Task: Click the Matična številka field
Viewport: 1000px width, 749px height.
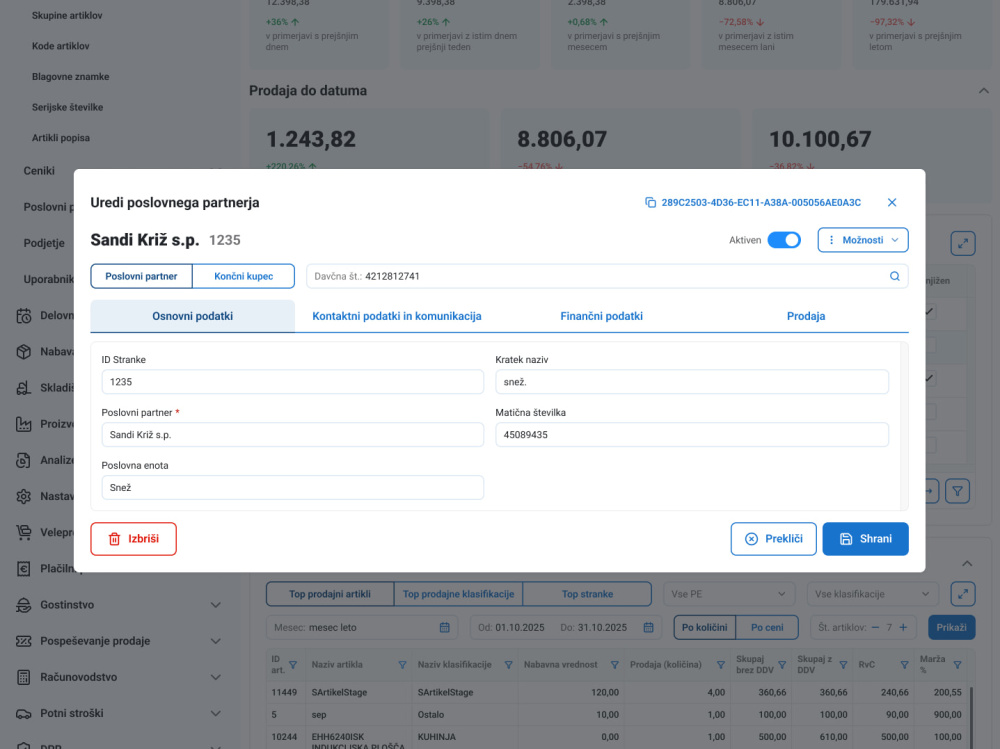Action: click(x=692, y=434)
